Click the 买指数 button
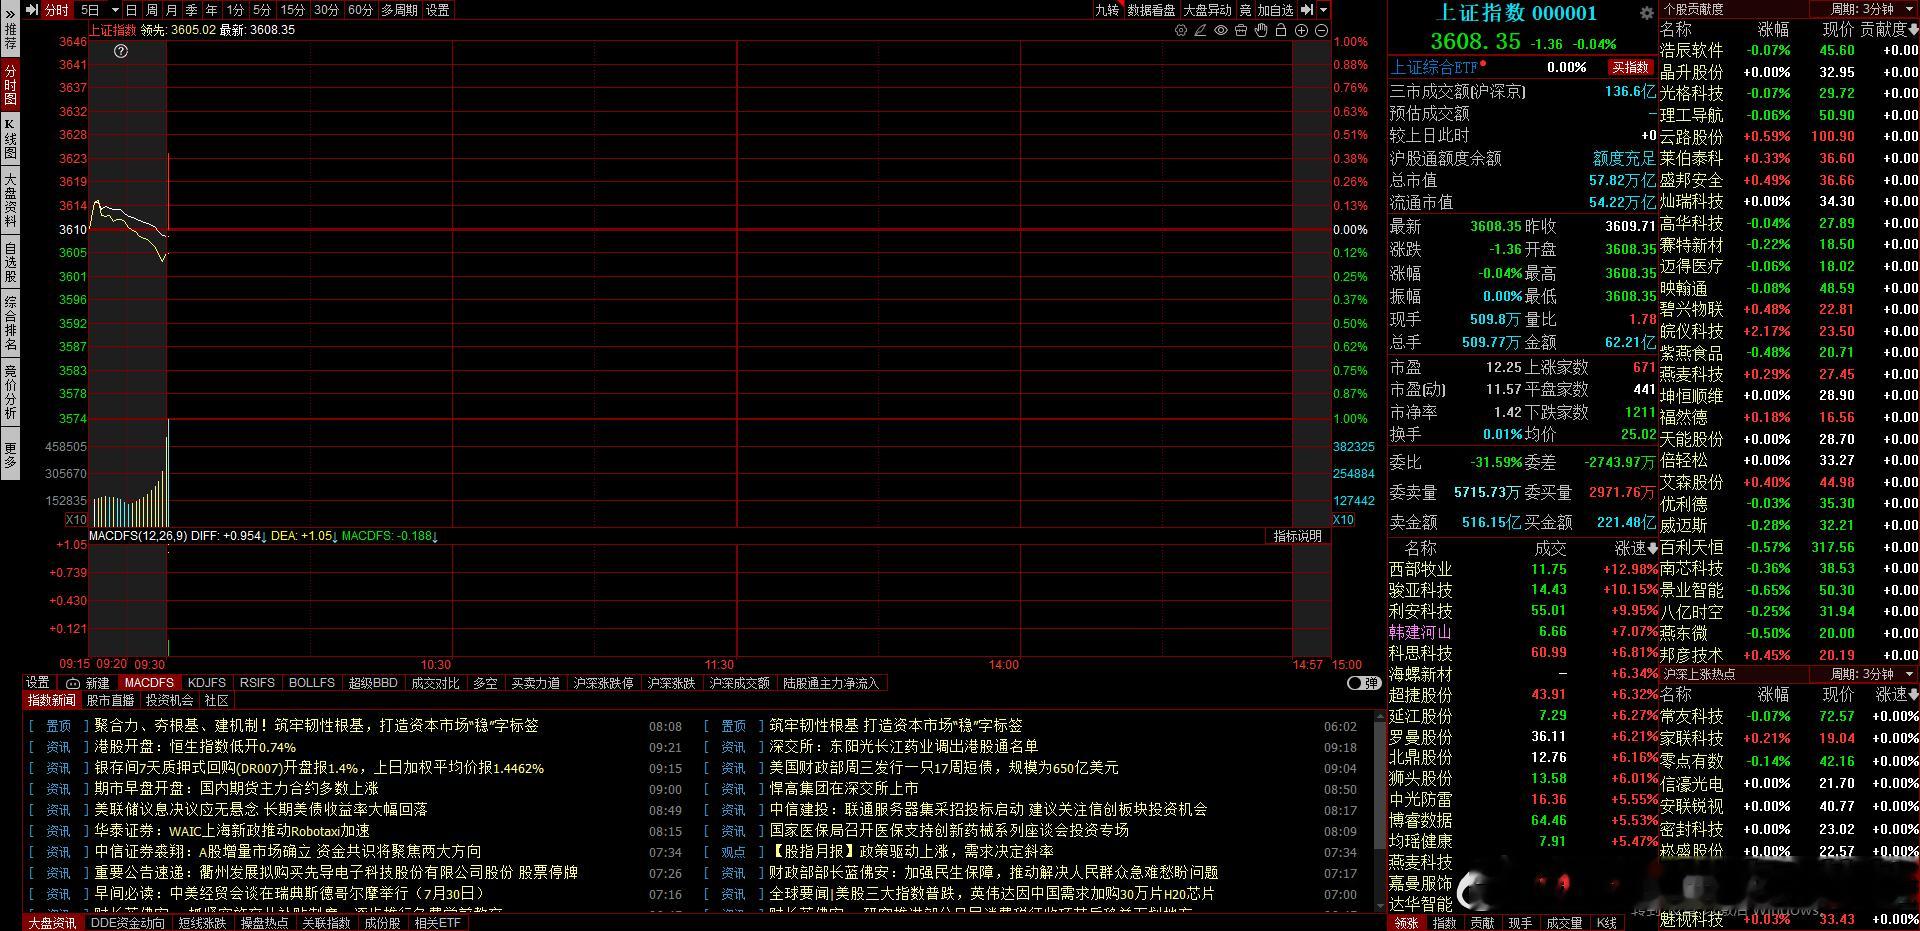The width and height of the screenshot is (1920, 931). point(1630,67)
